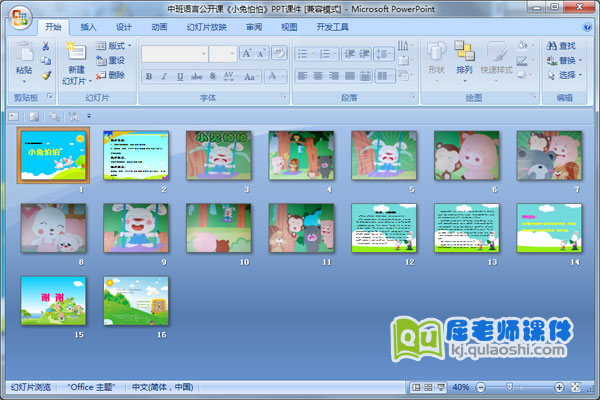
Task: Select slide 12 story text thumbnail
Action: [x=384, y=228]
